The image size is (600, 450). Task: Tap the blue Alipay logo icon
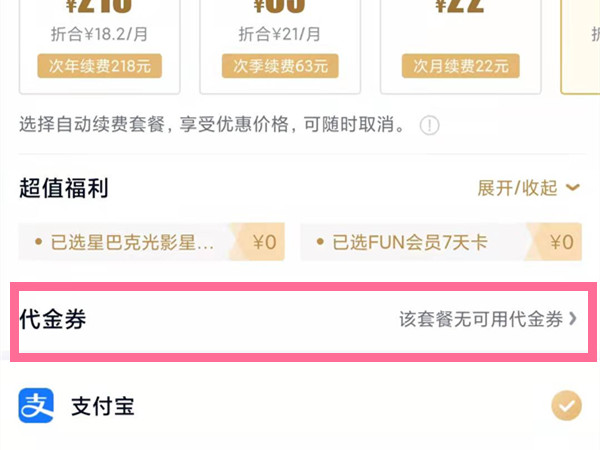37,406
